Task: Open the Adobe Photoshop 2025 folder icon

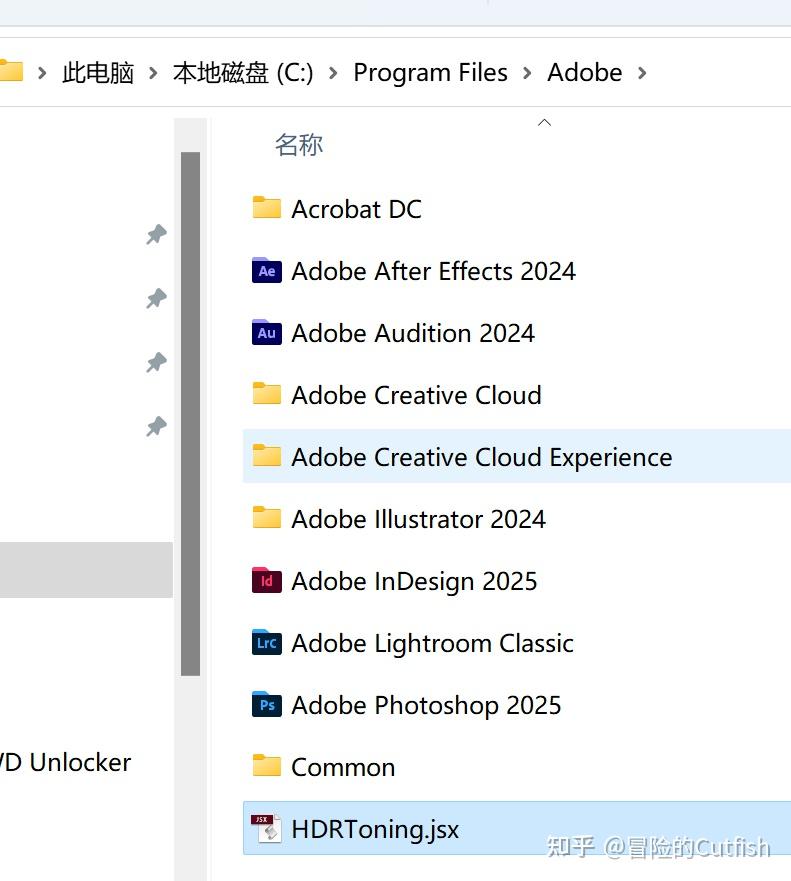Action: coord(266,705)
